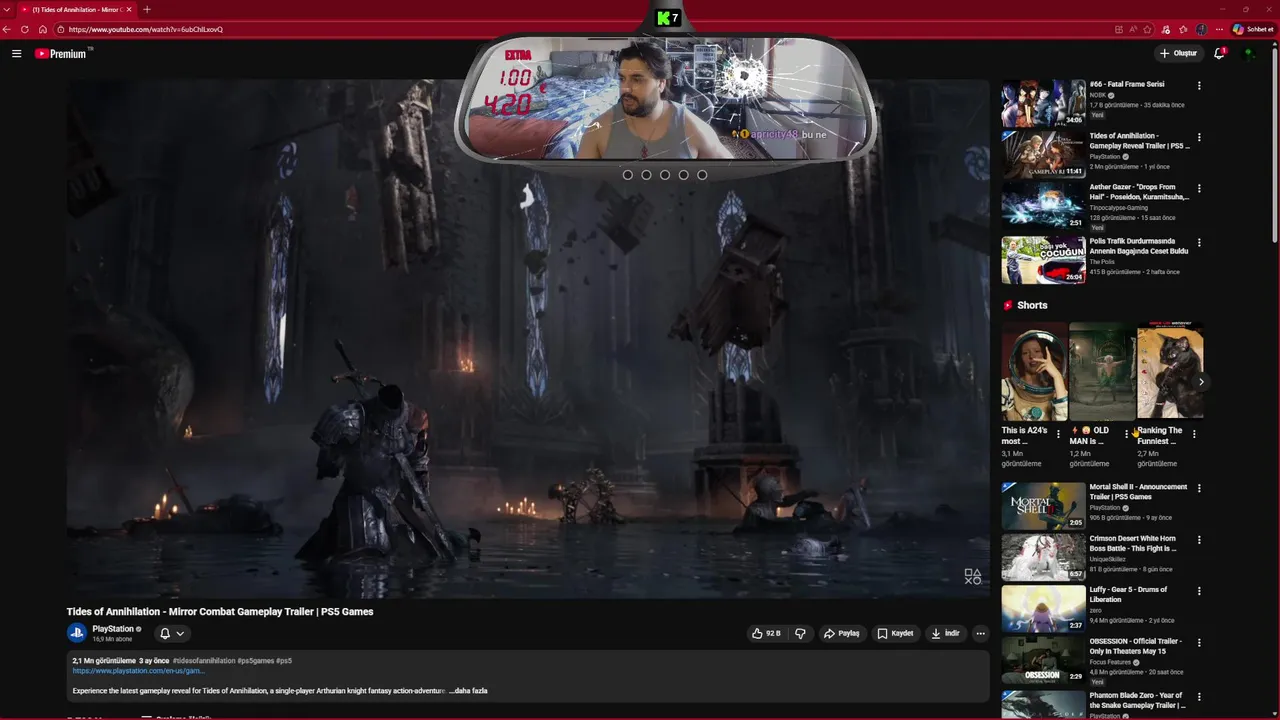Click the Oluştur create button
The height and width of the screenshot is (720, 1280).
tap(1178, 53)
